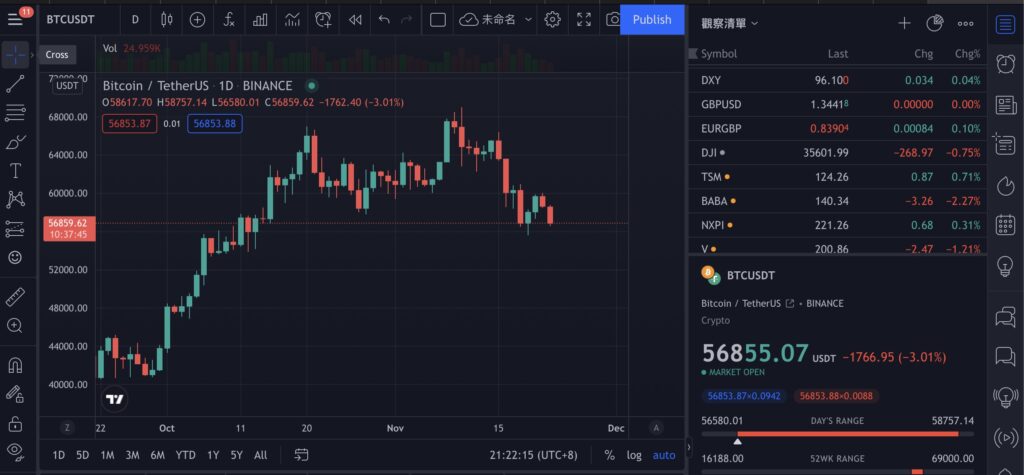The height and width of the screenshot is (475, 1024).
Task: Set the time range to 1D
Action: coord(59,455)
